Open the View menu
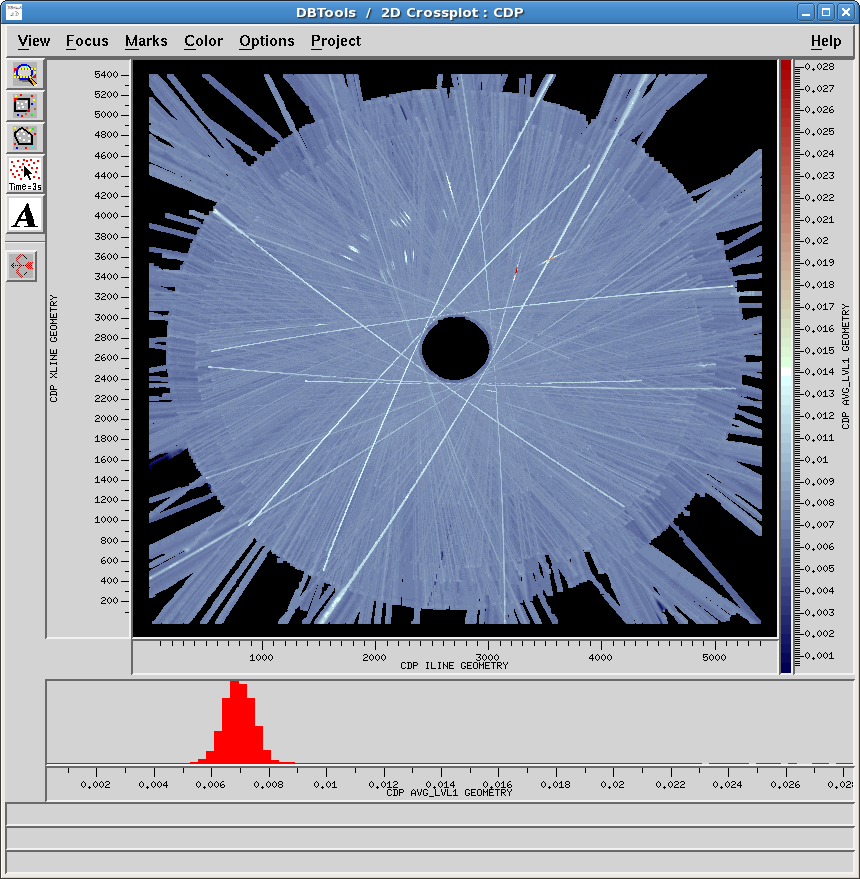This screenshot has height=879, width=860. click(x=34, y=41)
